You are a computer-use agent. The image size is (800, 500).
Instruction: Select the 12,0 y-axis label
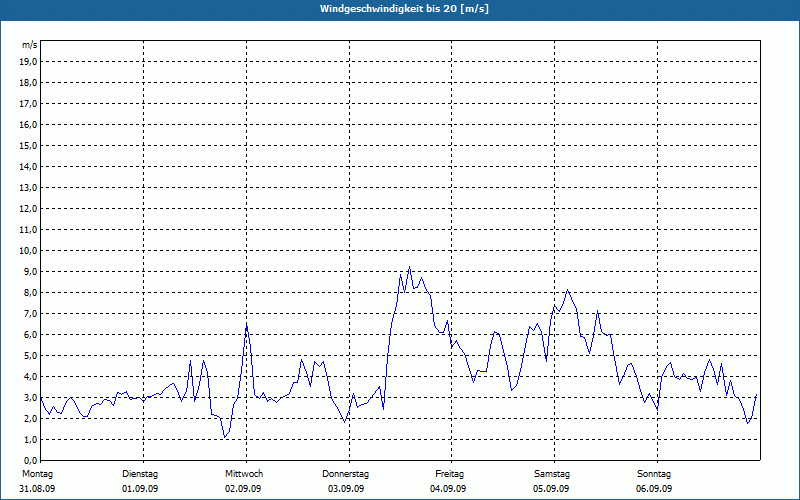[x=27, y=209]
